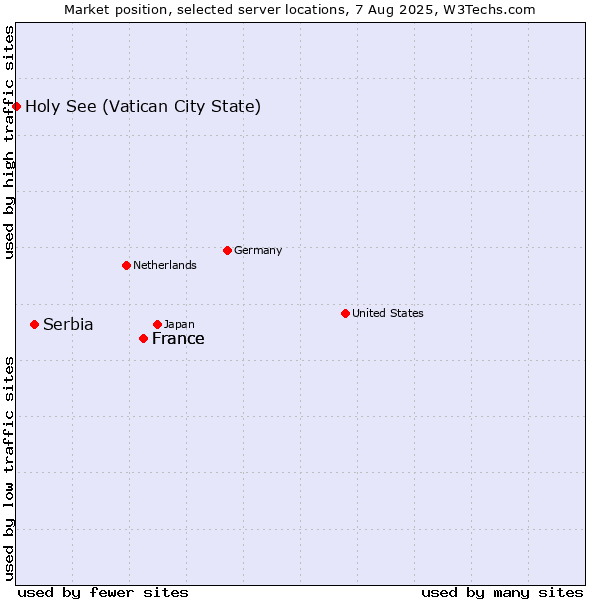Screen dimensions: 600x600
Task: Select the 'United States' label text
Action: (x=388, y=313)
